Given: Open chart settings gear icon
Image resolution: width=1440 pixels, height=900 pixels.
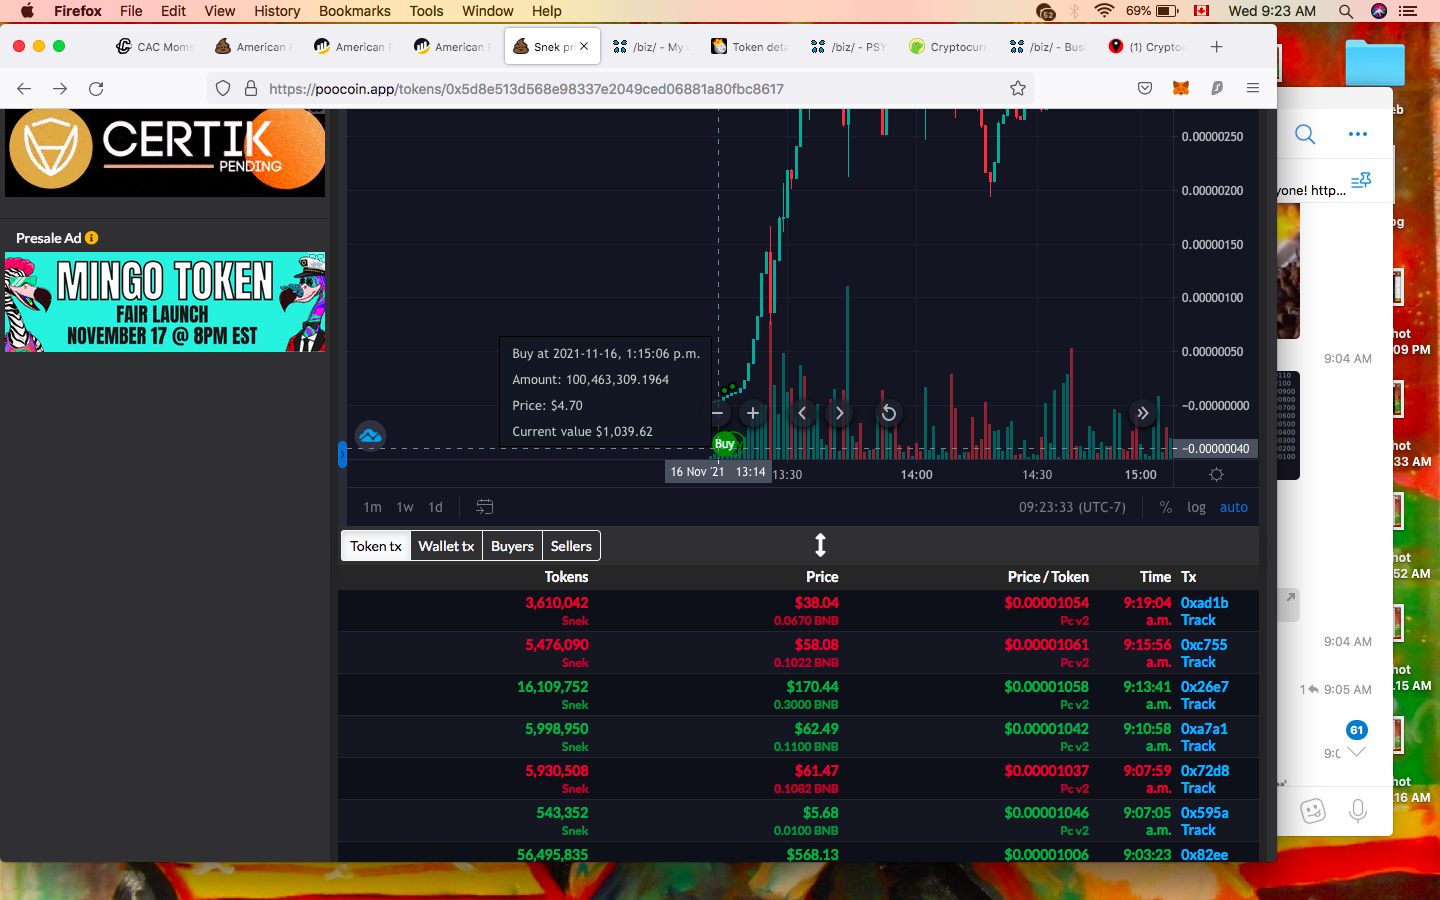Looking at the screenshot, I should click(1216, 475).
